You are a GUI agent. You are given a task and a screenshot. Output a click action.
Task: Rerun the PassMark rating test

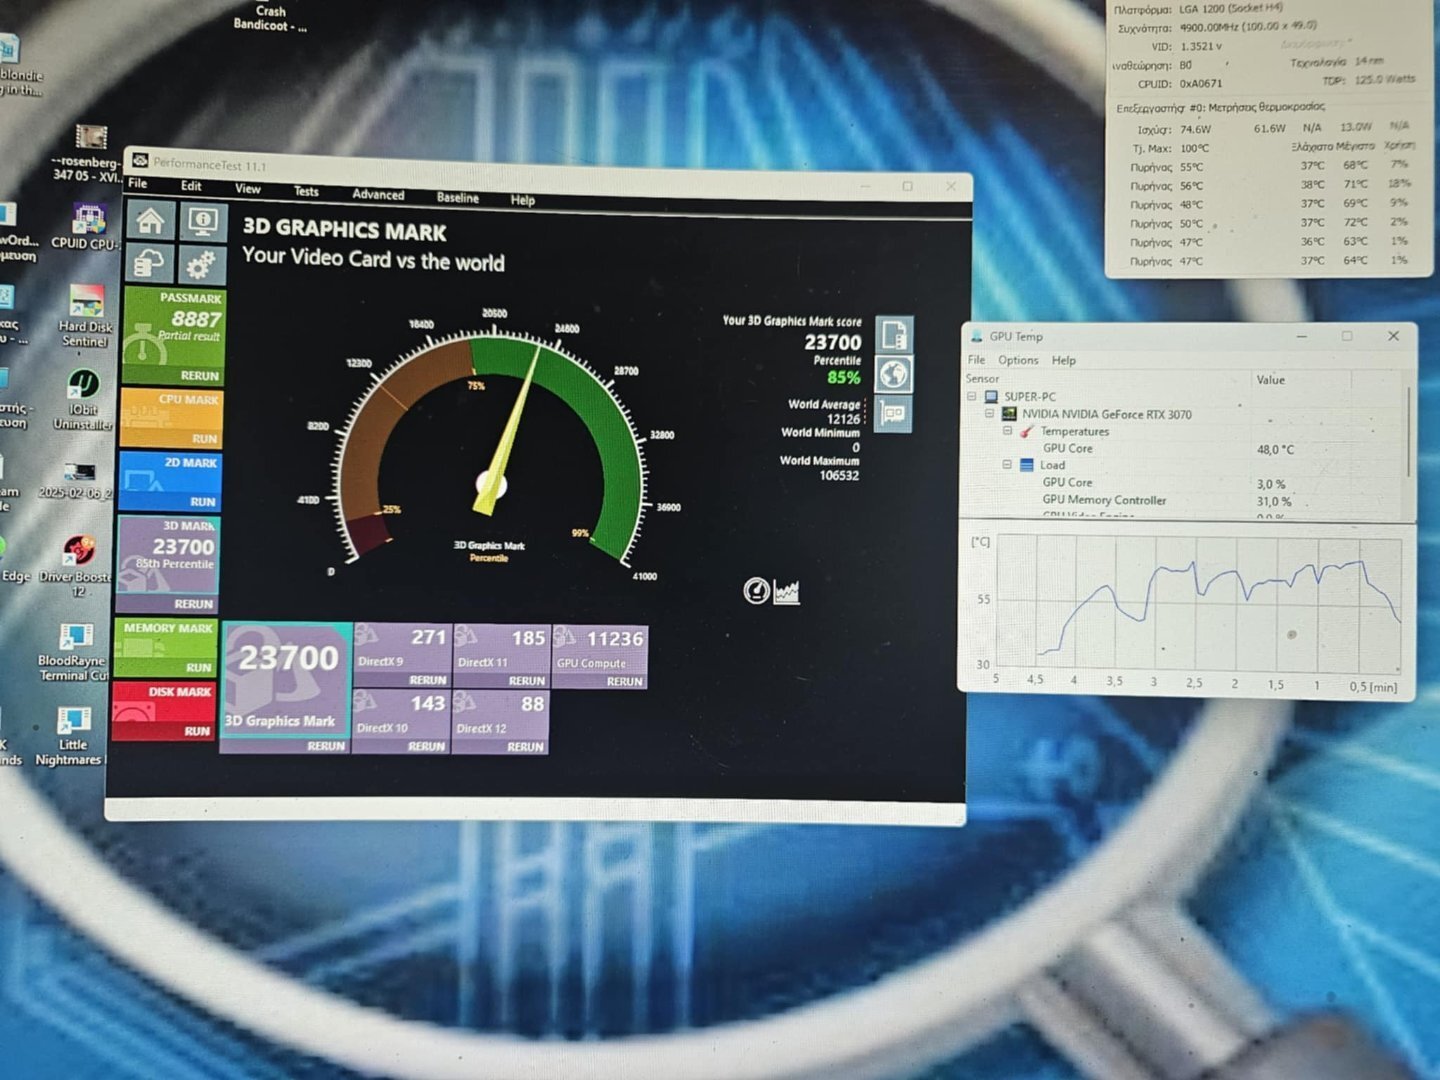[x=200, y=376]
